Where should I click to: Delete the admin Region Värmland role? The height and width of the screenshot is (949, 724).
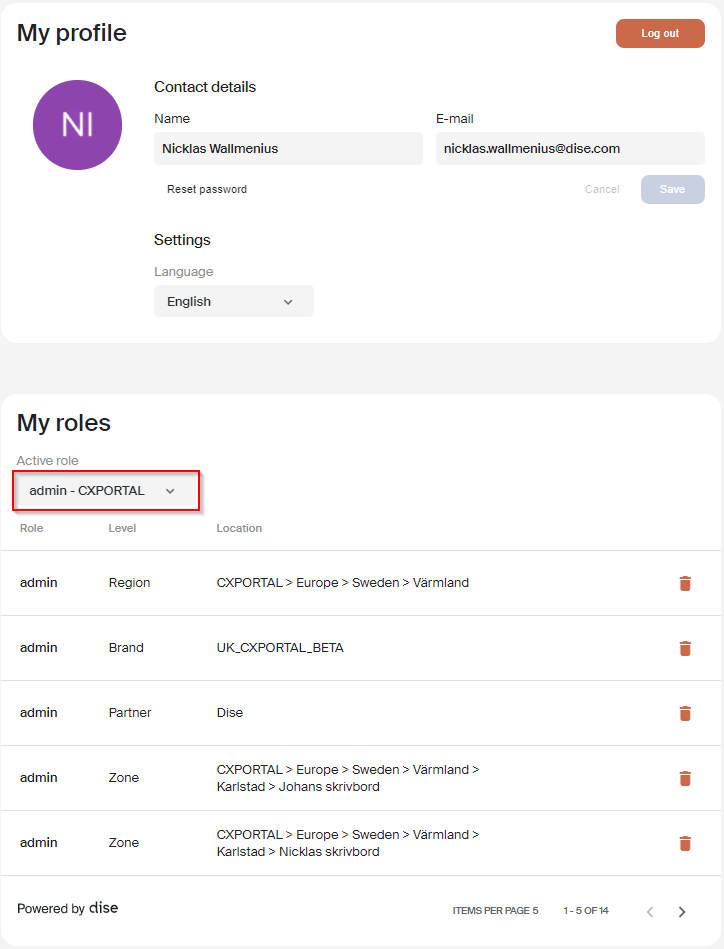point(685,583)
